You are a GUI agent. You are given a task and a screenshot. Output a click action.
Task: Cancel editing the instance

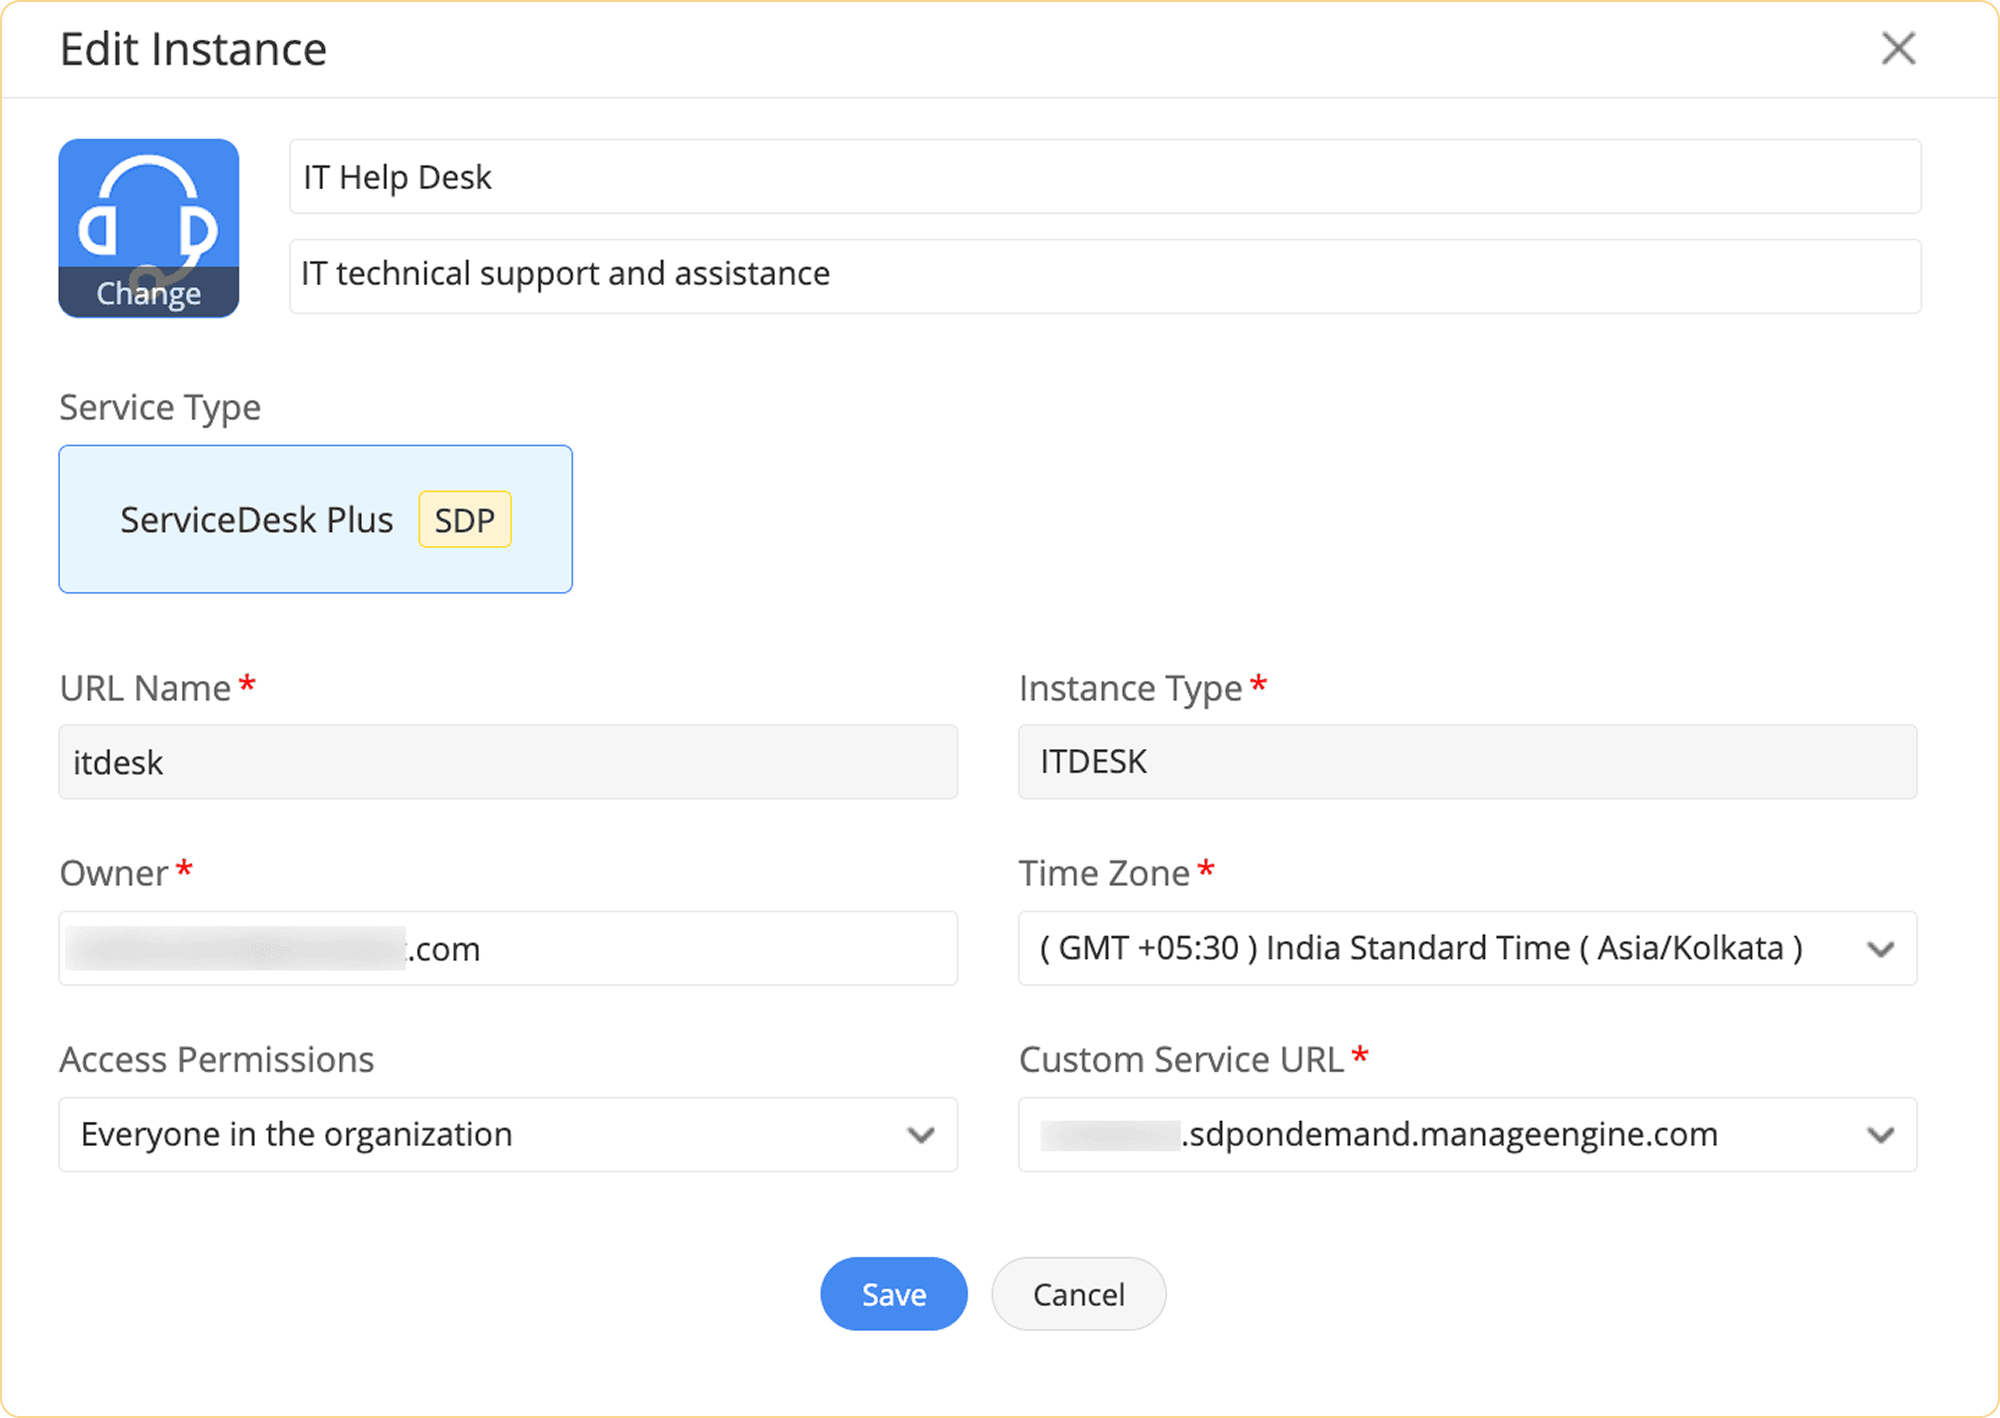click(x=1078, y=1294)
